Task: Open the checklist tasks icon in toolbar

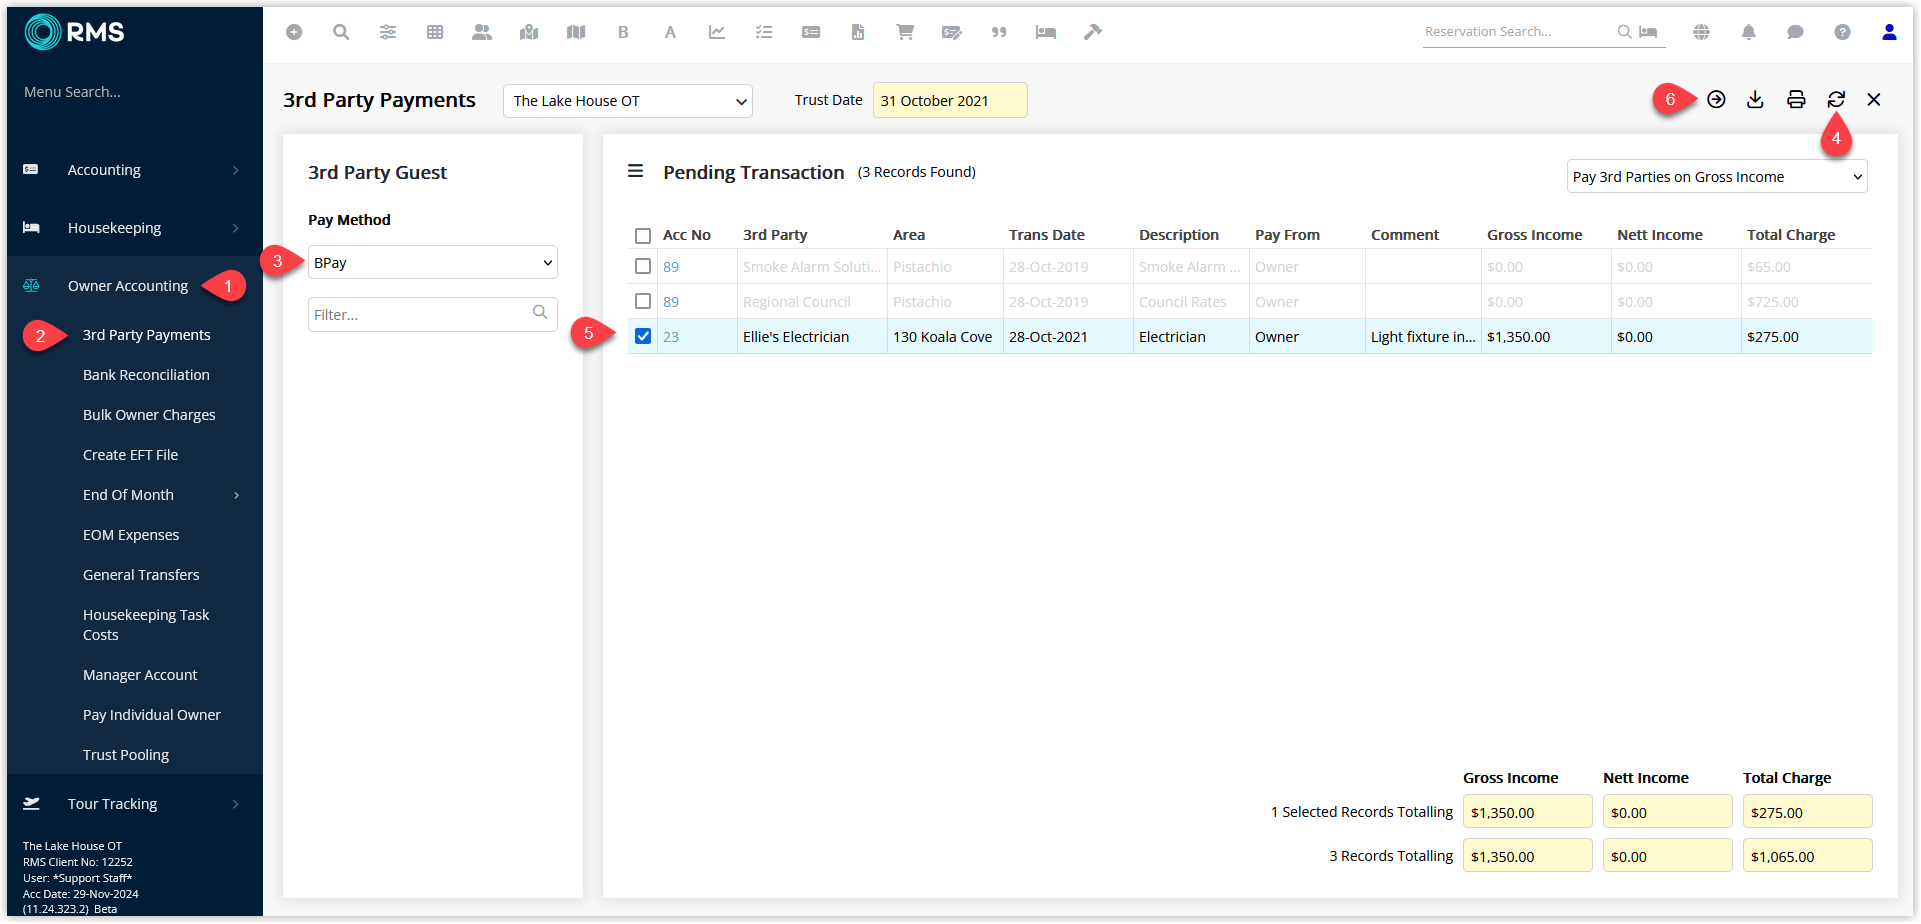Action: 764,32
